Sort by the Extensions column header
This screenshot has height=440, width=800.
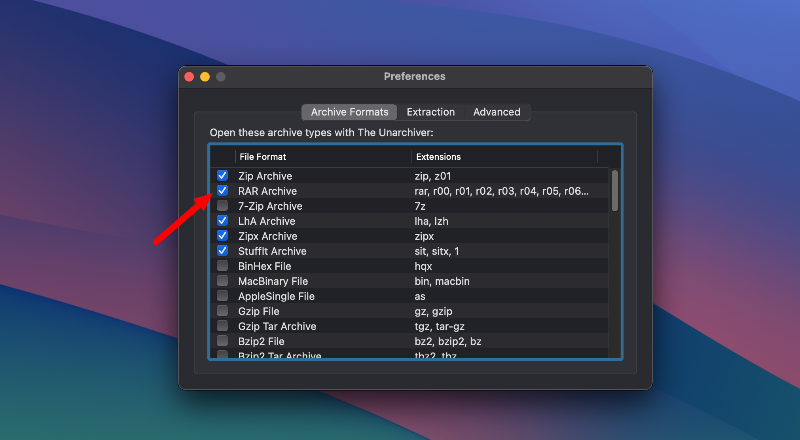click(x=504, y=157)
